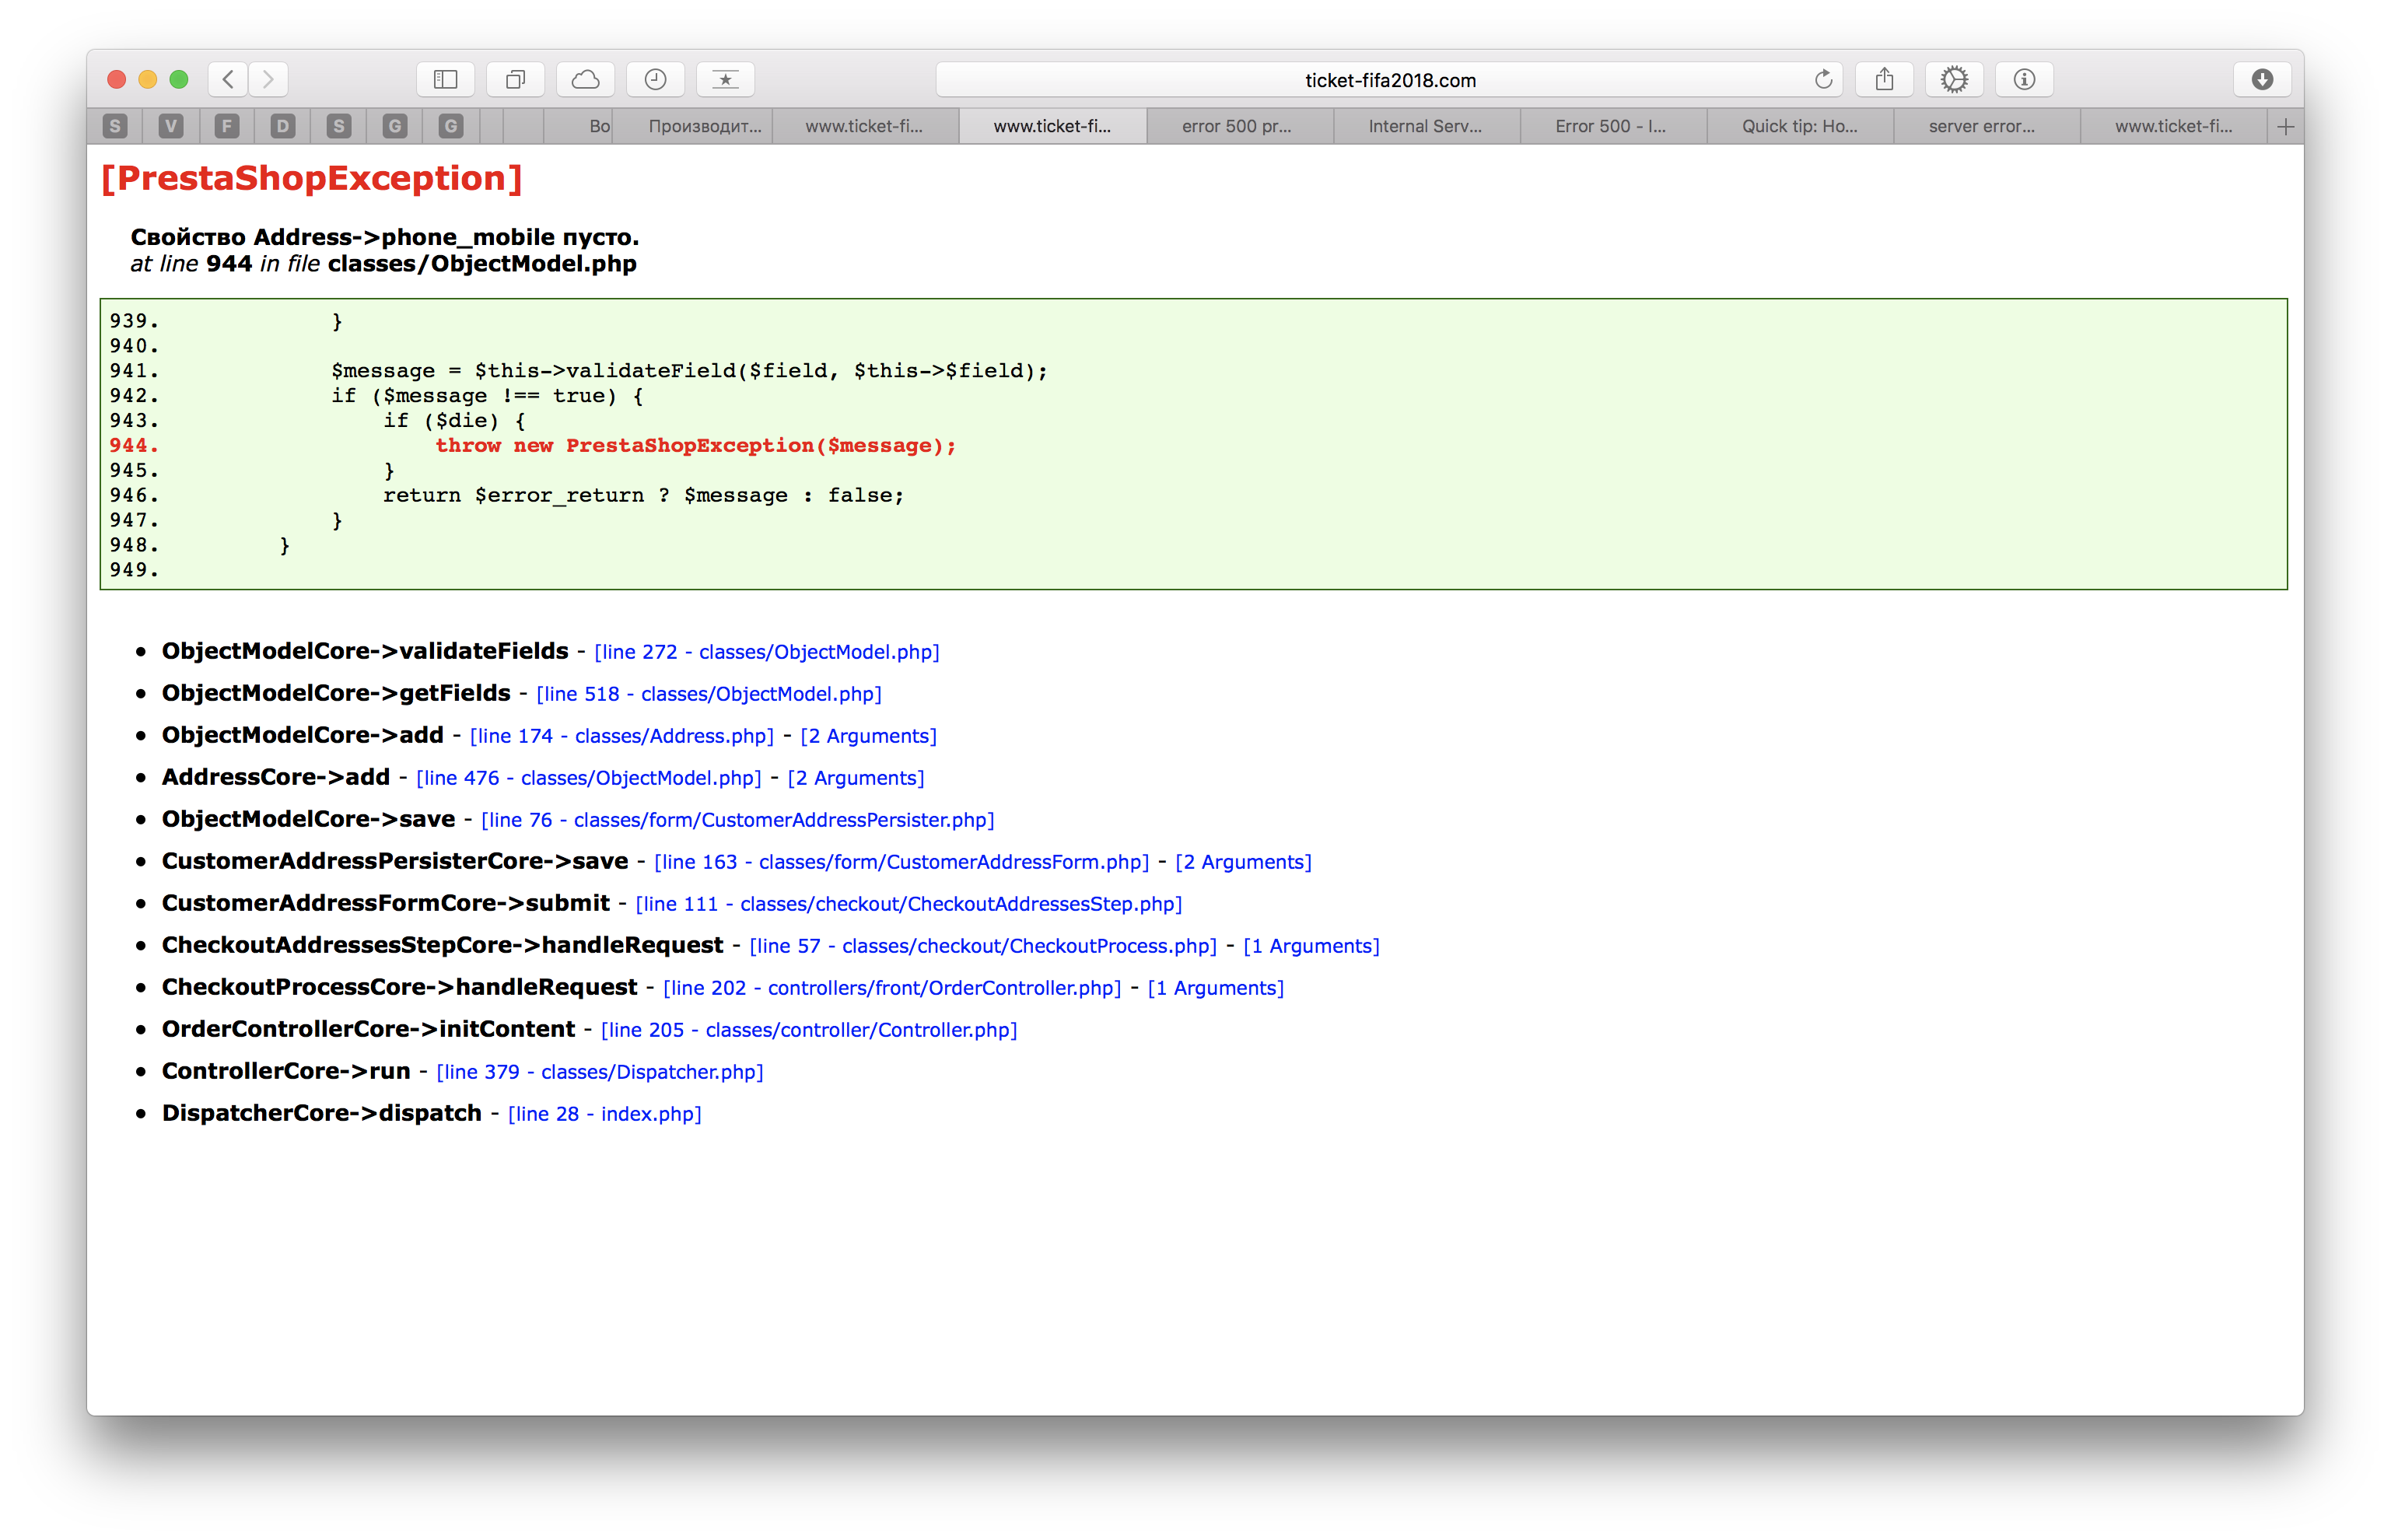Open '[line 28 - index.php]' link
Screen dimensions: 2391x1540
[x=605, y=1114]
